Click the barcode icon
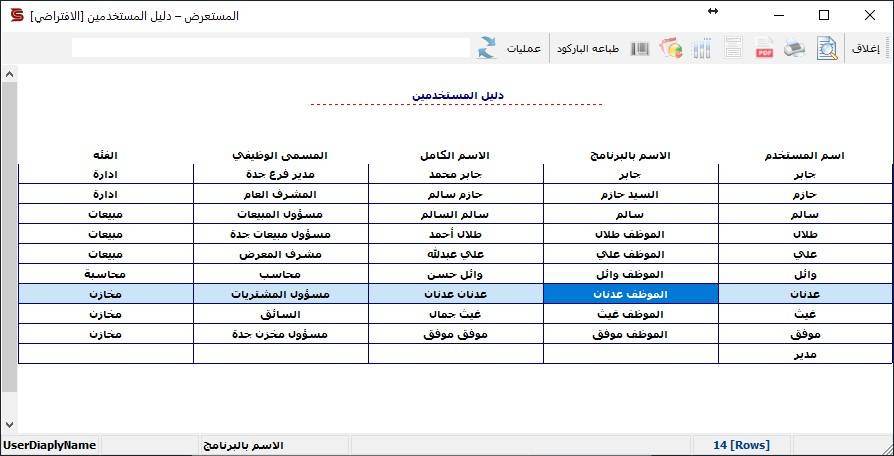 pos(640,48)
